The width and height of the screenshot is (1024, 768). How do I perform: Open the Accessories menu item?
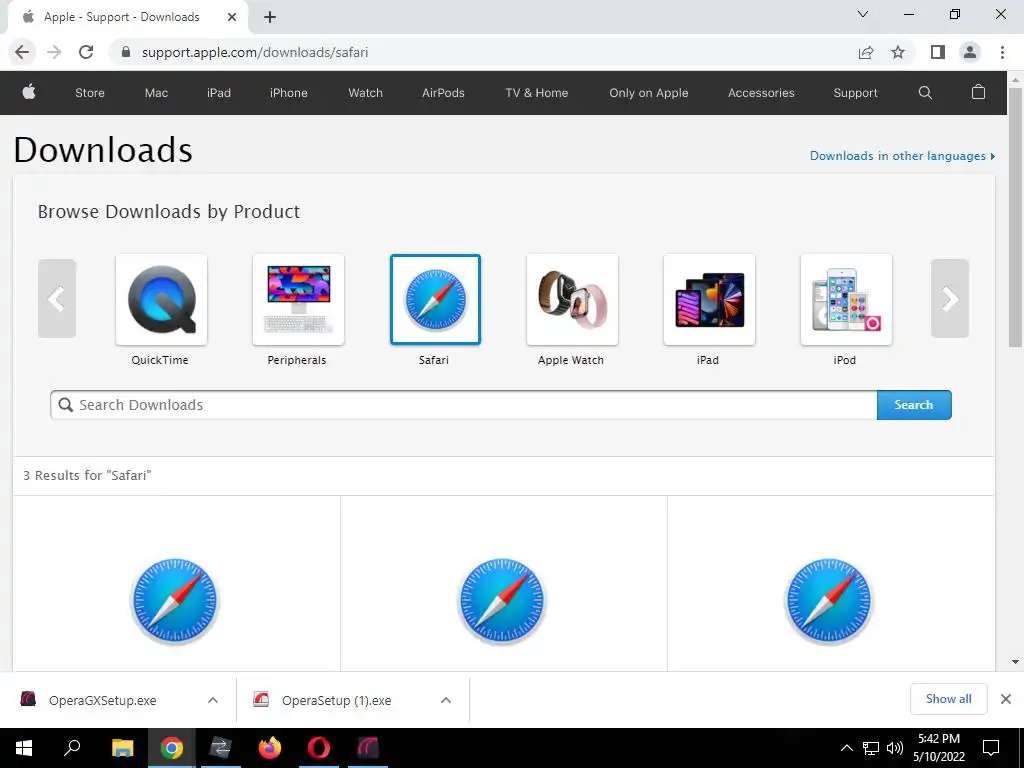[761, 93]
